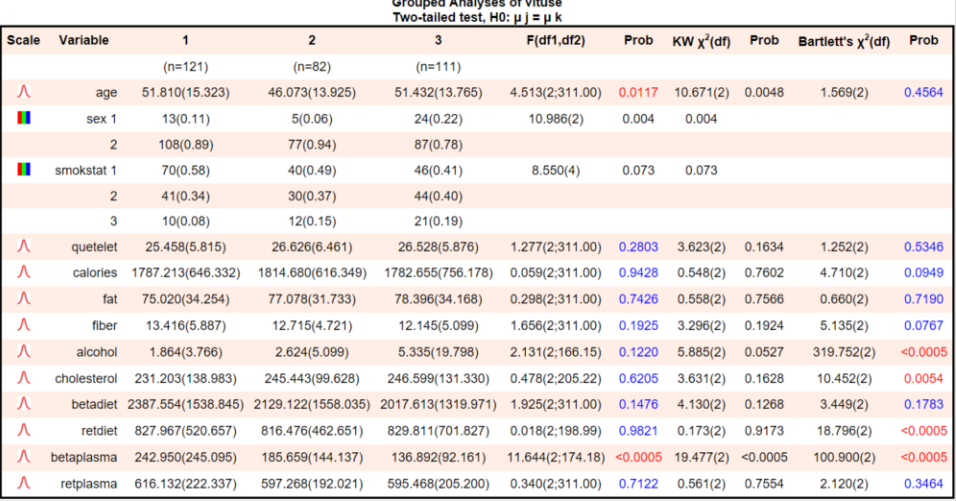The height and width of the screenshot is (501, 956).
Task: Click the blue 0.4564 Bartlett probability for age
Action: (x=922, y=92)
